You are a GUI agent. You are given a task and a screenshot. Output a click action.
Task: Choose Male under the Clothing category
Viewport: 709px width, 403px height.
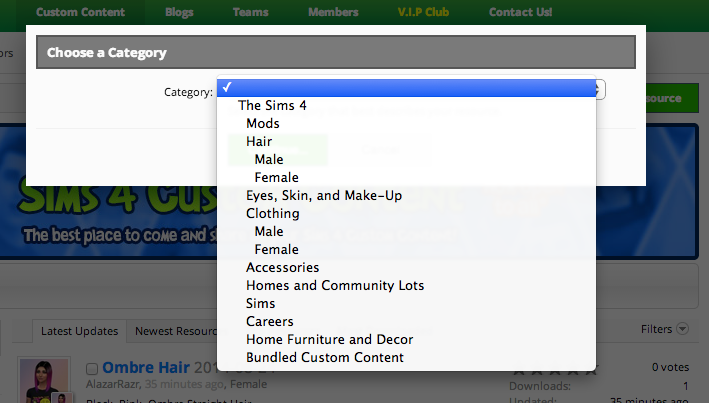(x=406, y=232)
